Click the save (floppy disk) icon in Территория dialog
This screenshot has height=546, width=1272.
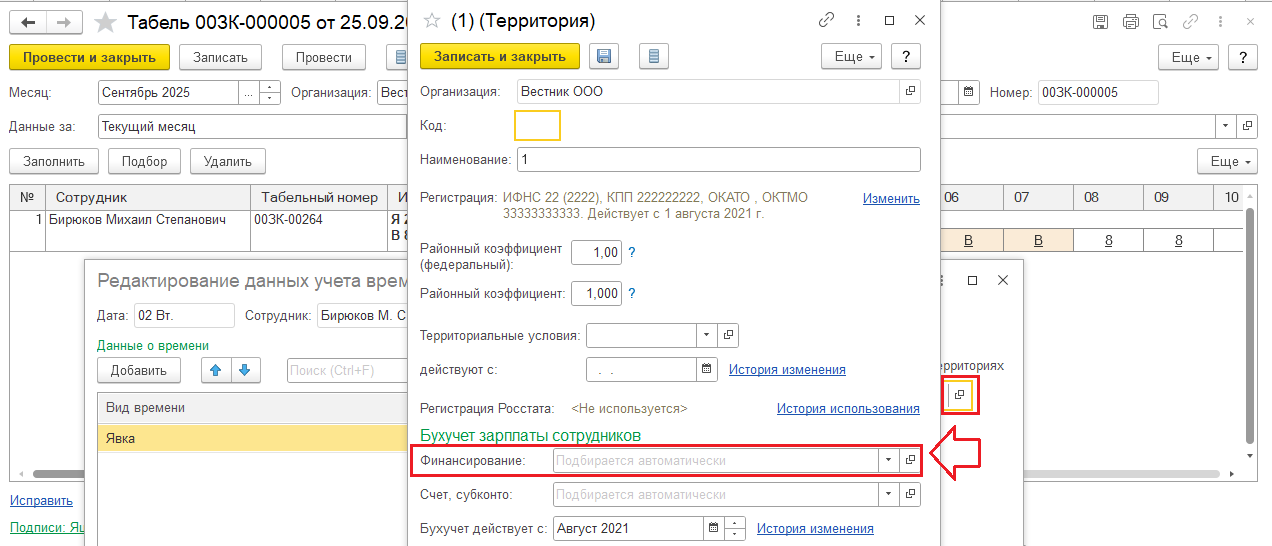tap(603, 56)
